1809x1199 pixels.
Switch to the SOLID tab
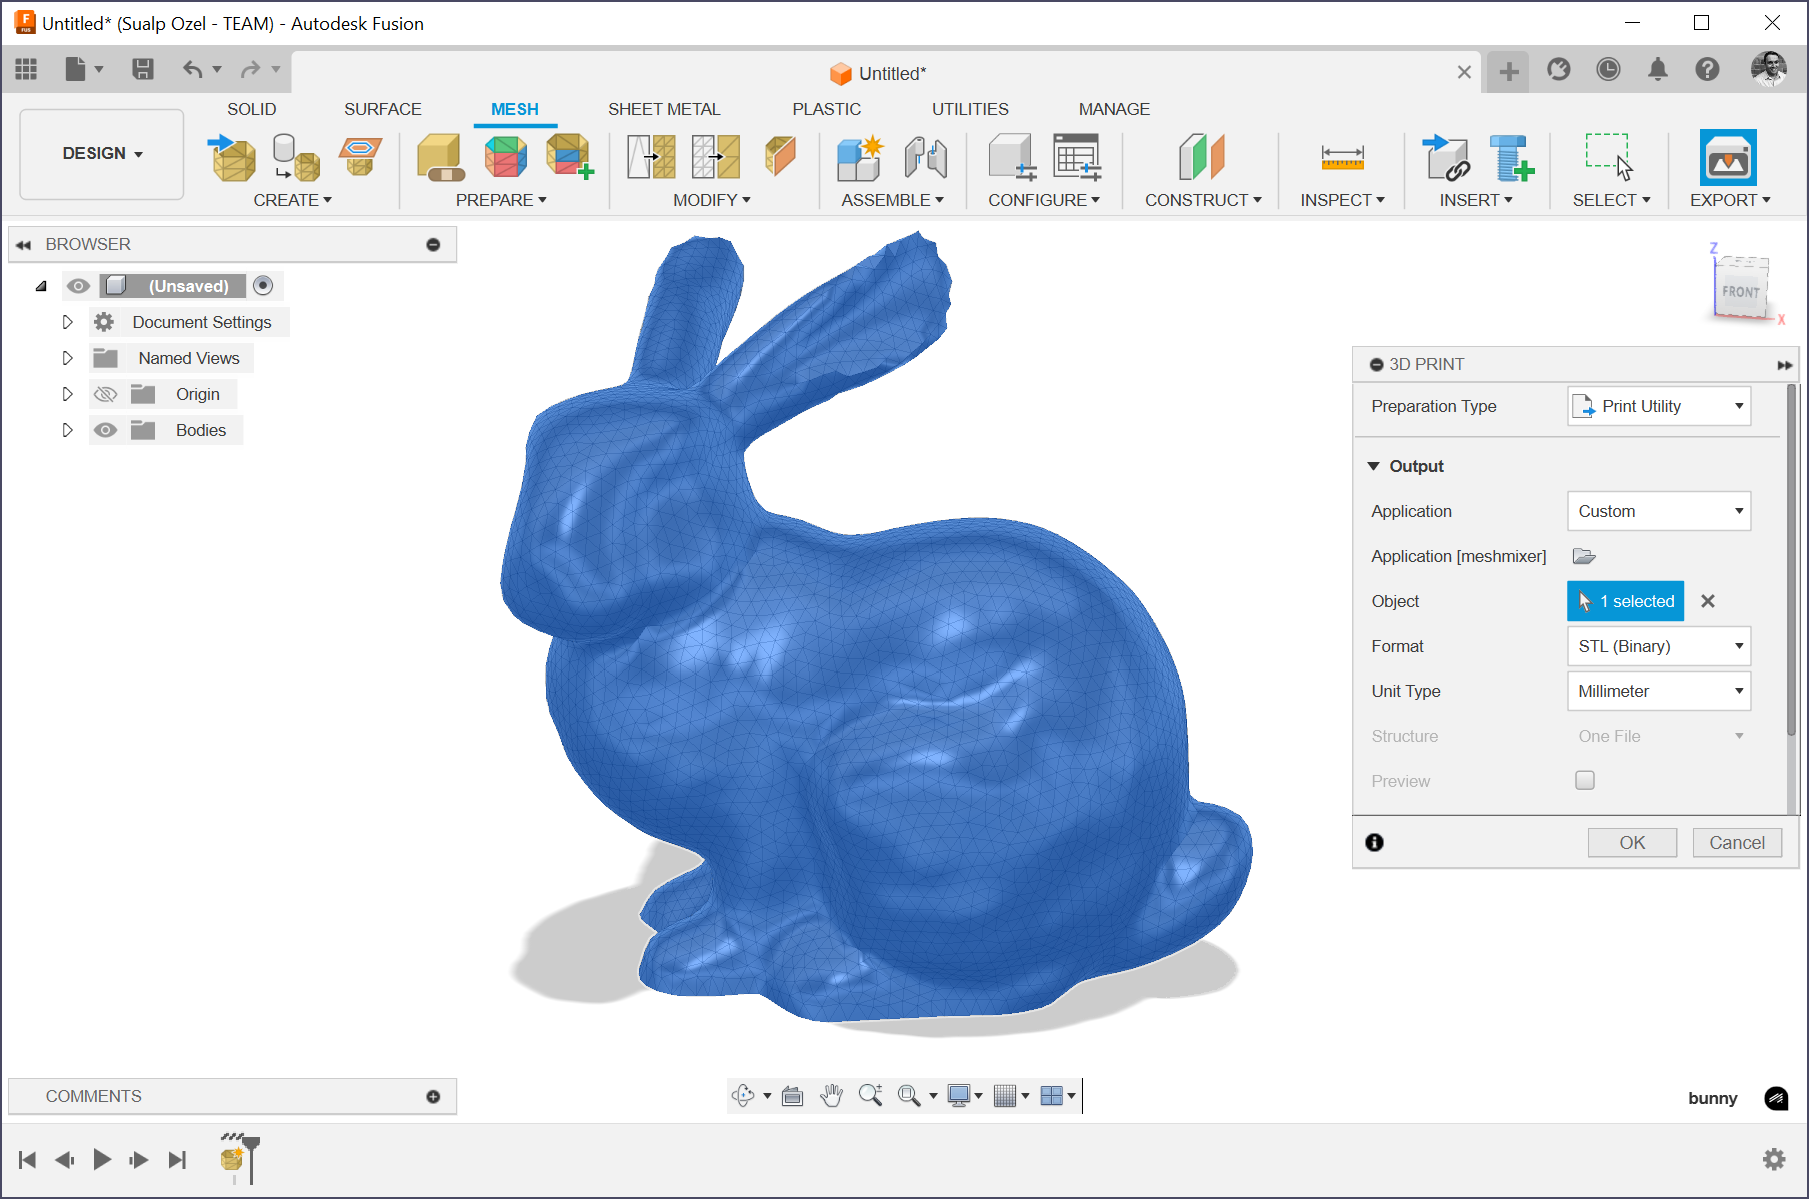pyautogui.click(x=251, y=109)
